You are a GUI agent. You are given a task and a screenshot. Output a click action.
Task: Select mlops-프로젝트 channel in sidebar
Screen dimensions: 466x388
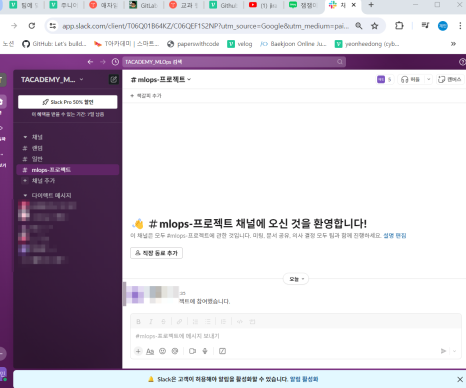(x=68, y=170)
